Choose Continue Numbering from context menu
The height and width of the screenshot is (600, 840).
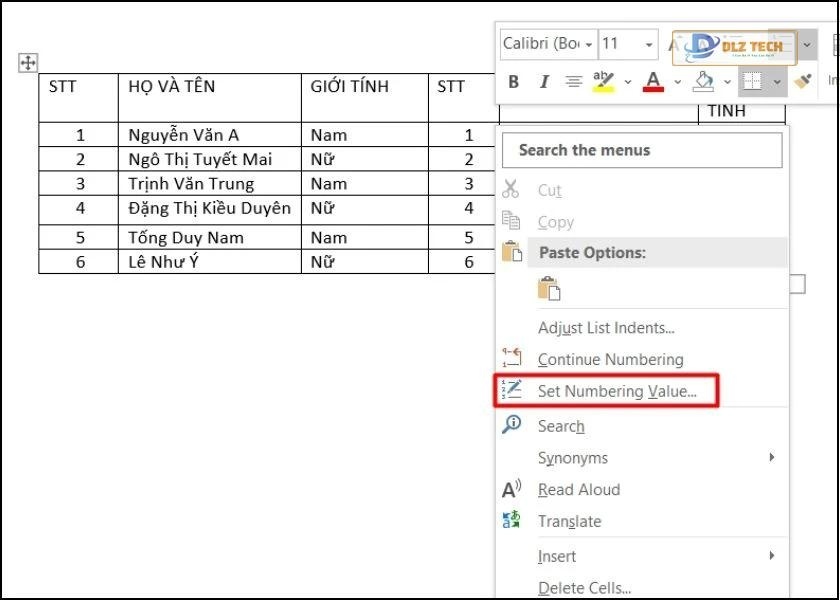click(610, 359)
